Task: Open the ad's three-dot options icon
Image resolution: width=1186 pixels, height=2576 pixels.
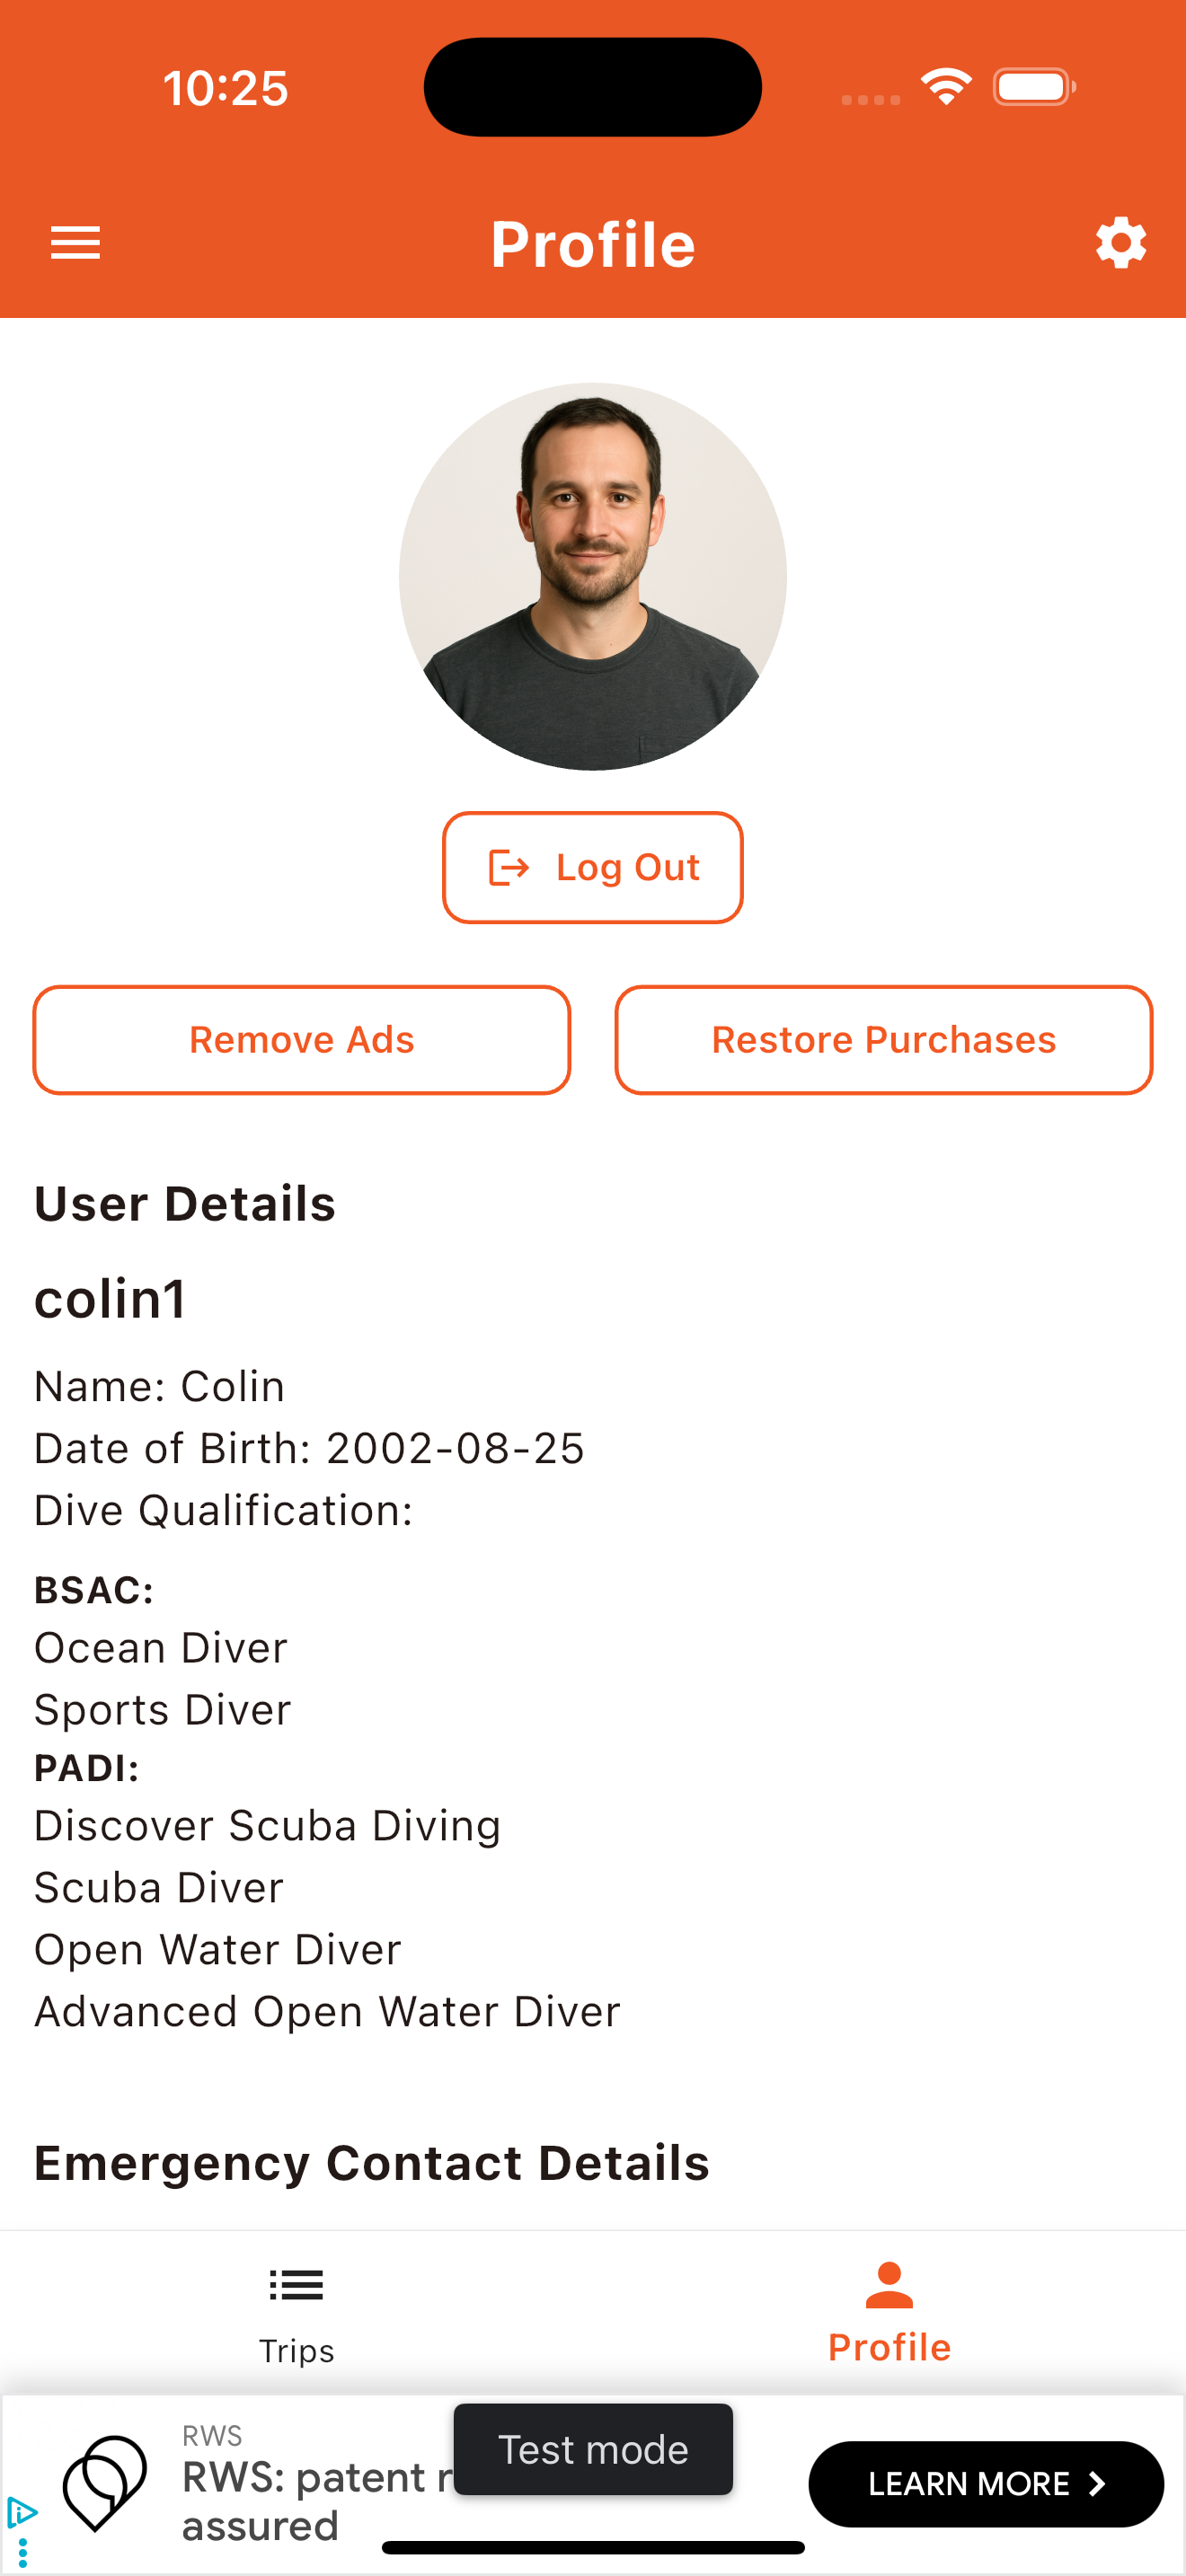Action: (x=22, y=2552)
